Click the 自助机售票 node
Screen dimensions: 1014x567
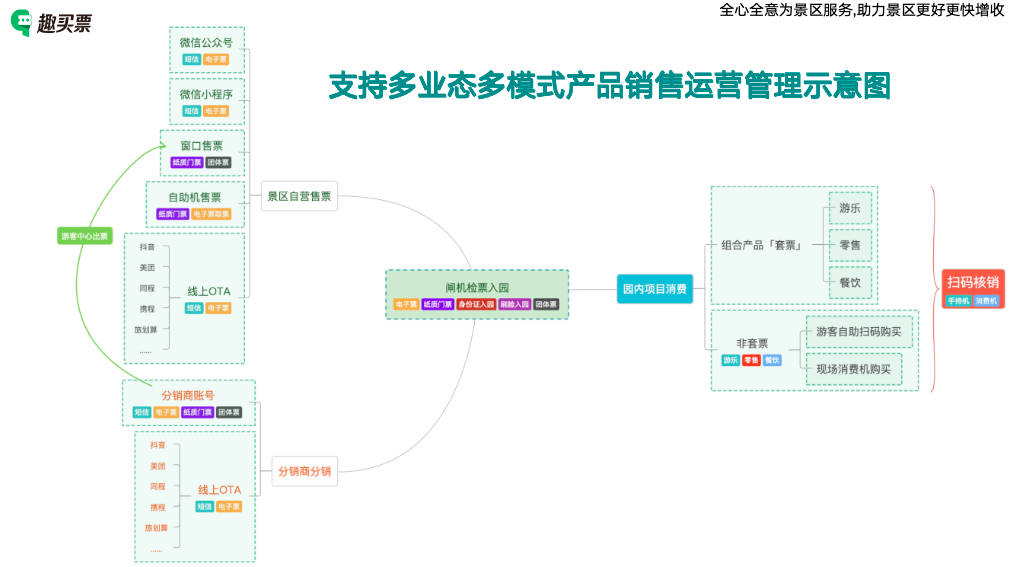point(195,197)
